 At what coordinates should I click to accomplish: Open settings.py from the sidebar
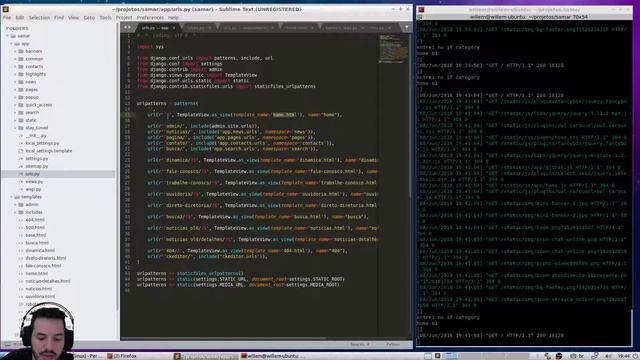click(x=37, y=158)
